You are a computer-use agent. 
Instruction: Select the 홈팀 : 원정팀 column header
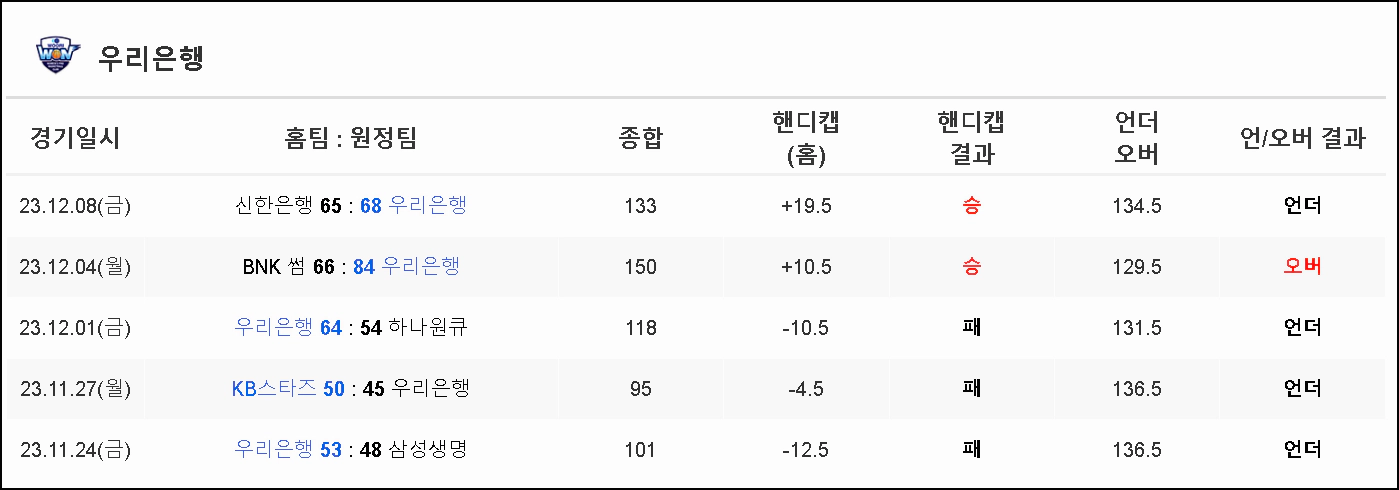point(351,138)
